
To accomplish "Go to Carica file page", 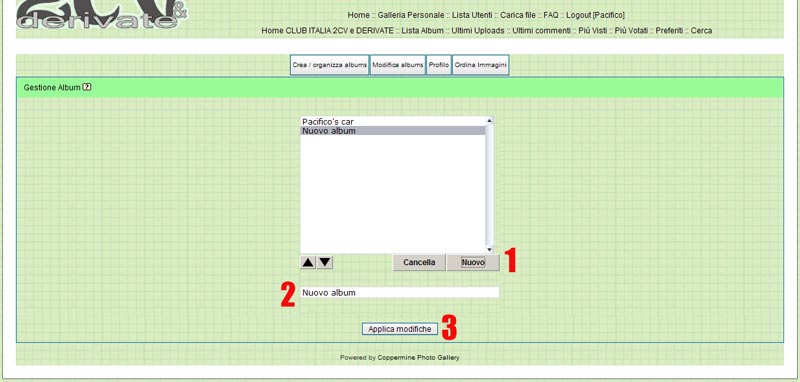I will [517, 15].
